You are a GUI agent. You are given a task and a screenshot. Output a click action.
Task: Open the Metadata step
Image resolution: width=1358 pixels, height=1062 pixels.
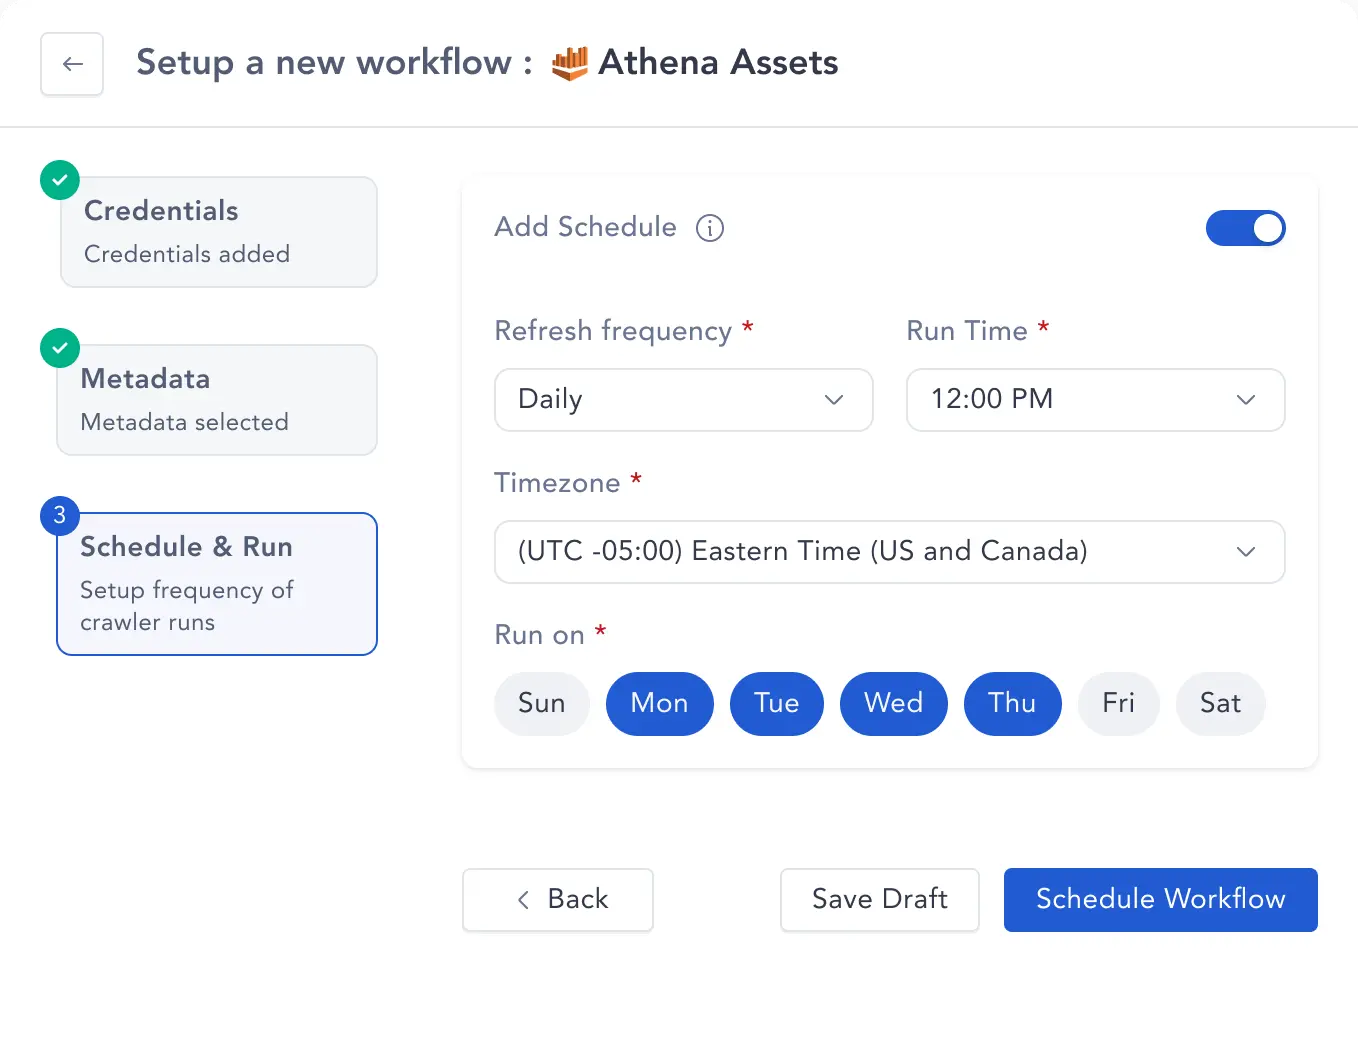217,400
